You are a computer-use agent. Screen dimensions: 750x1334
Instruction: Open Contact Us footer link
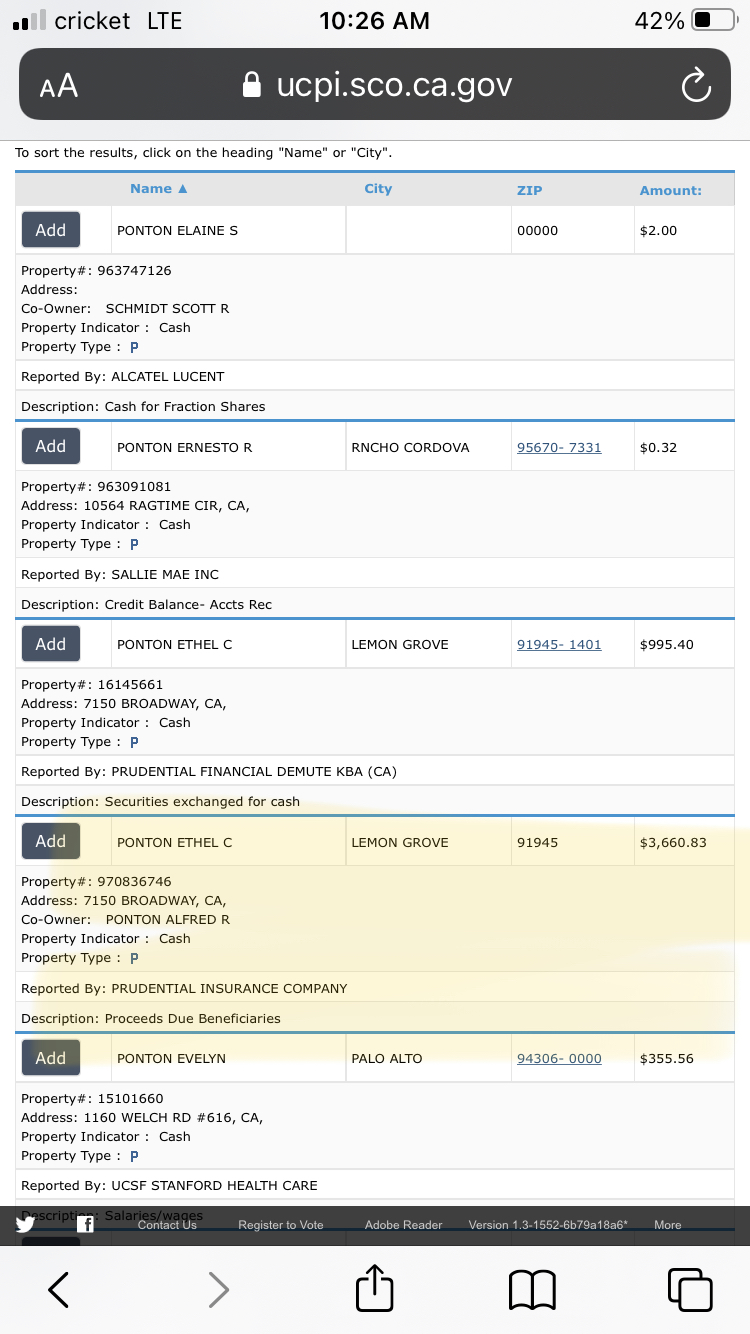(x=167, y=1225)
